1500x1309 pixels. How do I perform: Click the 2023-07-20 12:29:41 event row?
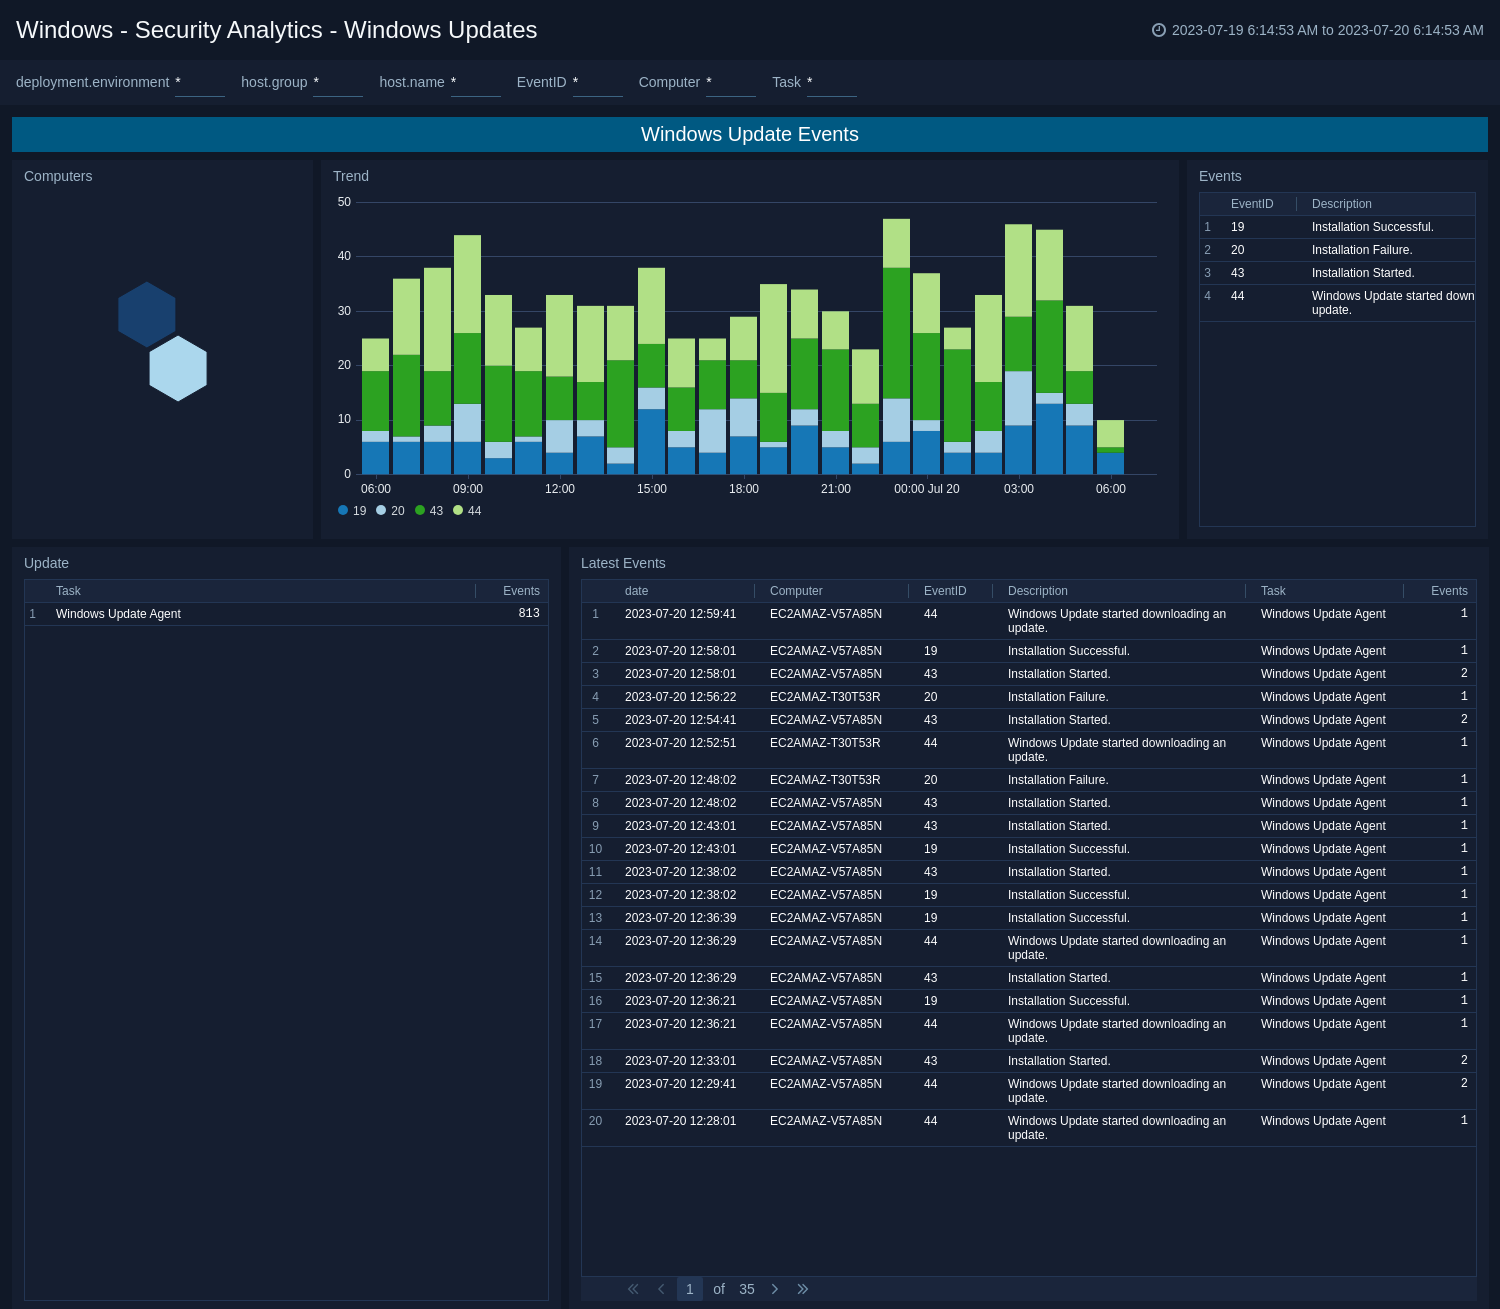pos(1028,1091)
